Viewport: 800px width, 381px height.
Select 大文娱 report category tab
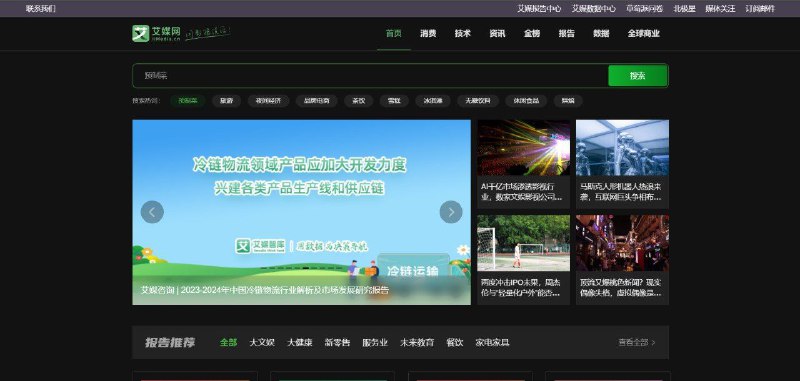(x=262, y=342)
